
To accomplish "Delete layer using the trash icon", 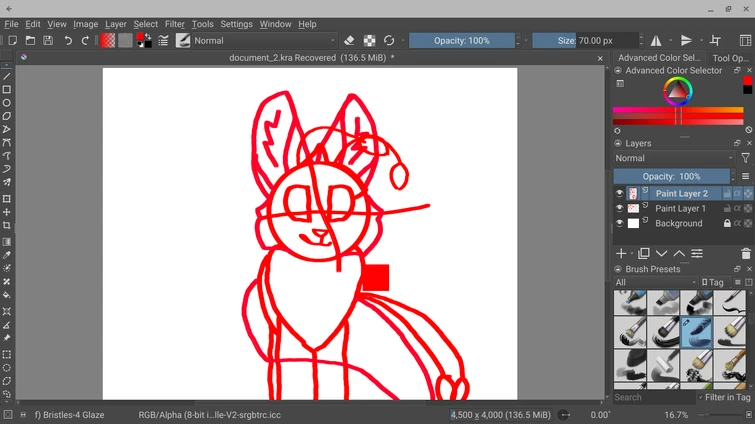I will (746, 254).
